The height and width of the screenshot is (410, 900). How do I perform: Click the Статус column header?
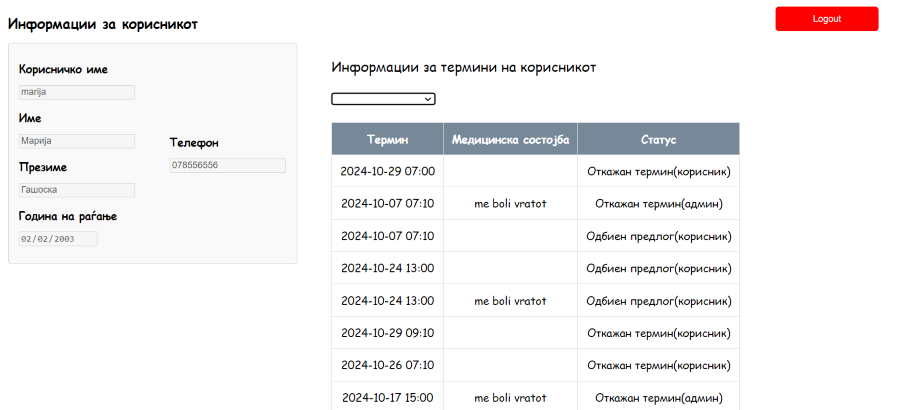coord(658,139)
